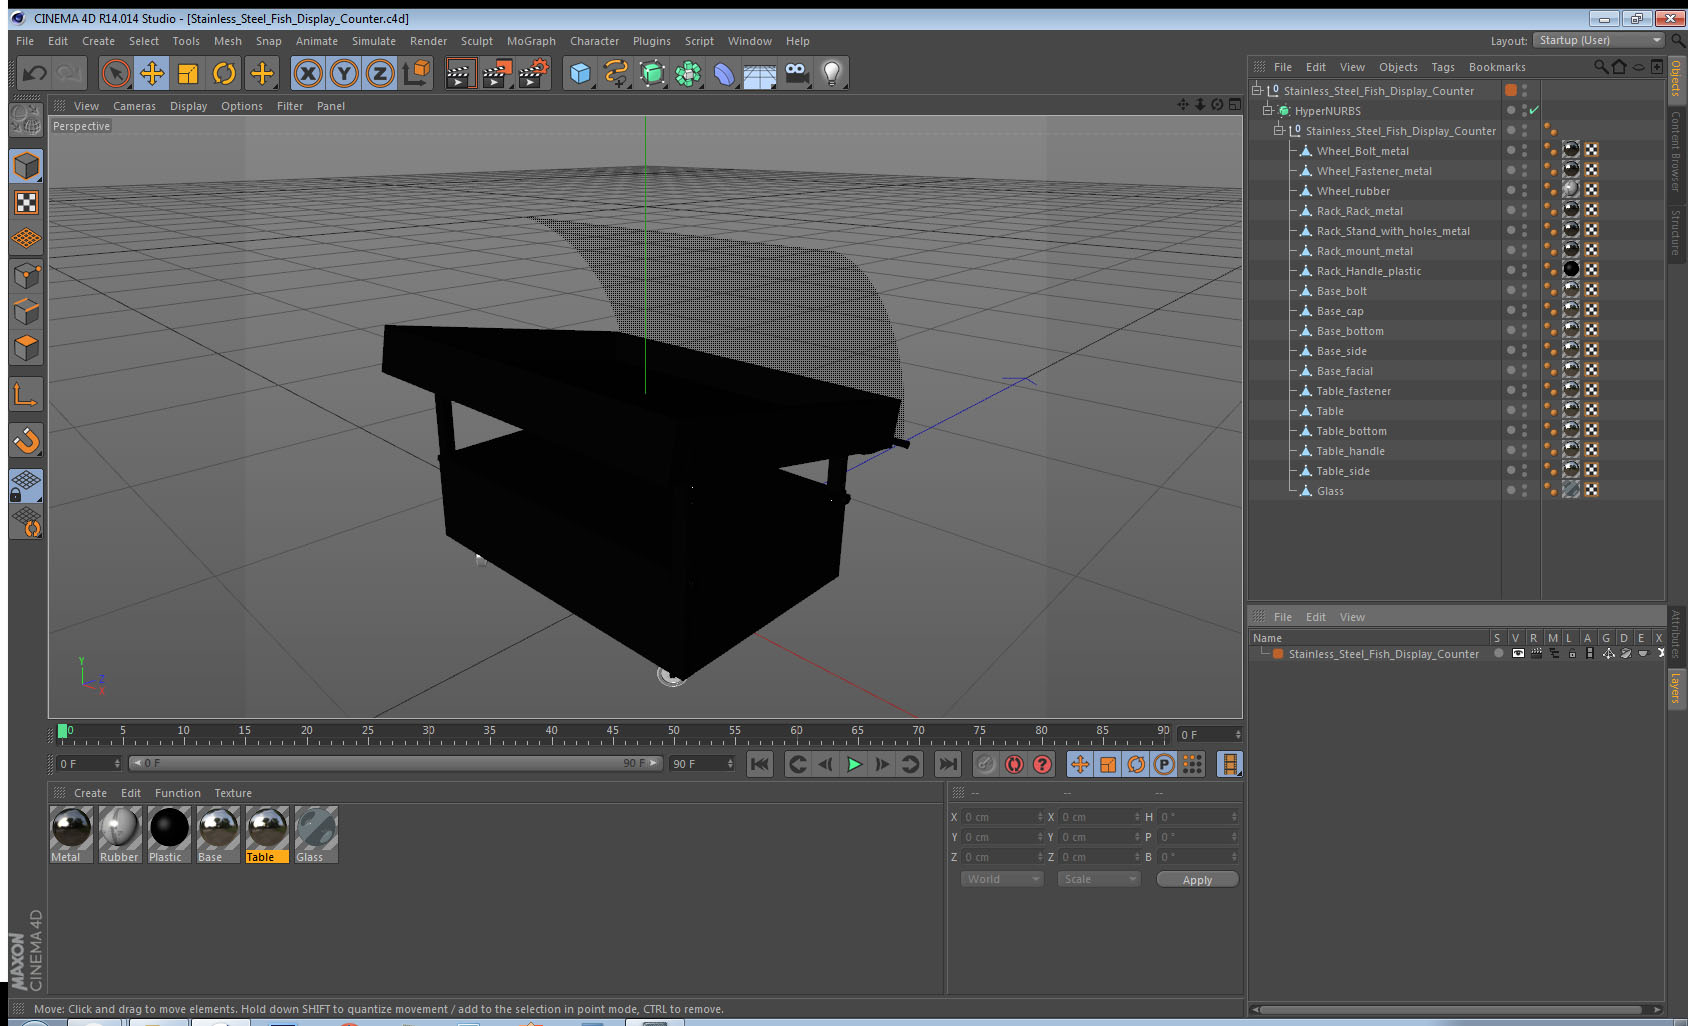Select the Rotate tool
Image resolution: width=1688 pixels, height=1026 pixels.
225,73
